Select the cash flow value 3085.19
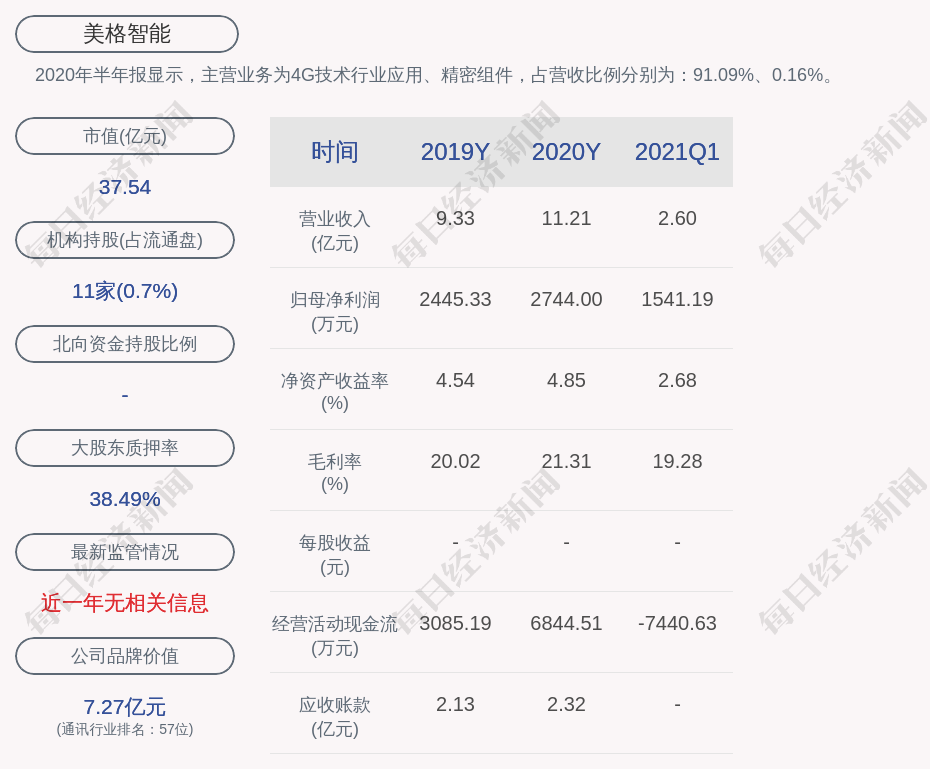Image resolution: width=930 pixels, height=769 pixels. click(456, 623)
